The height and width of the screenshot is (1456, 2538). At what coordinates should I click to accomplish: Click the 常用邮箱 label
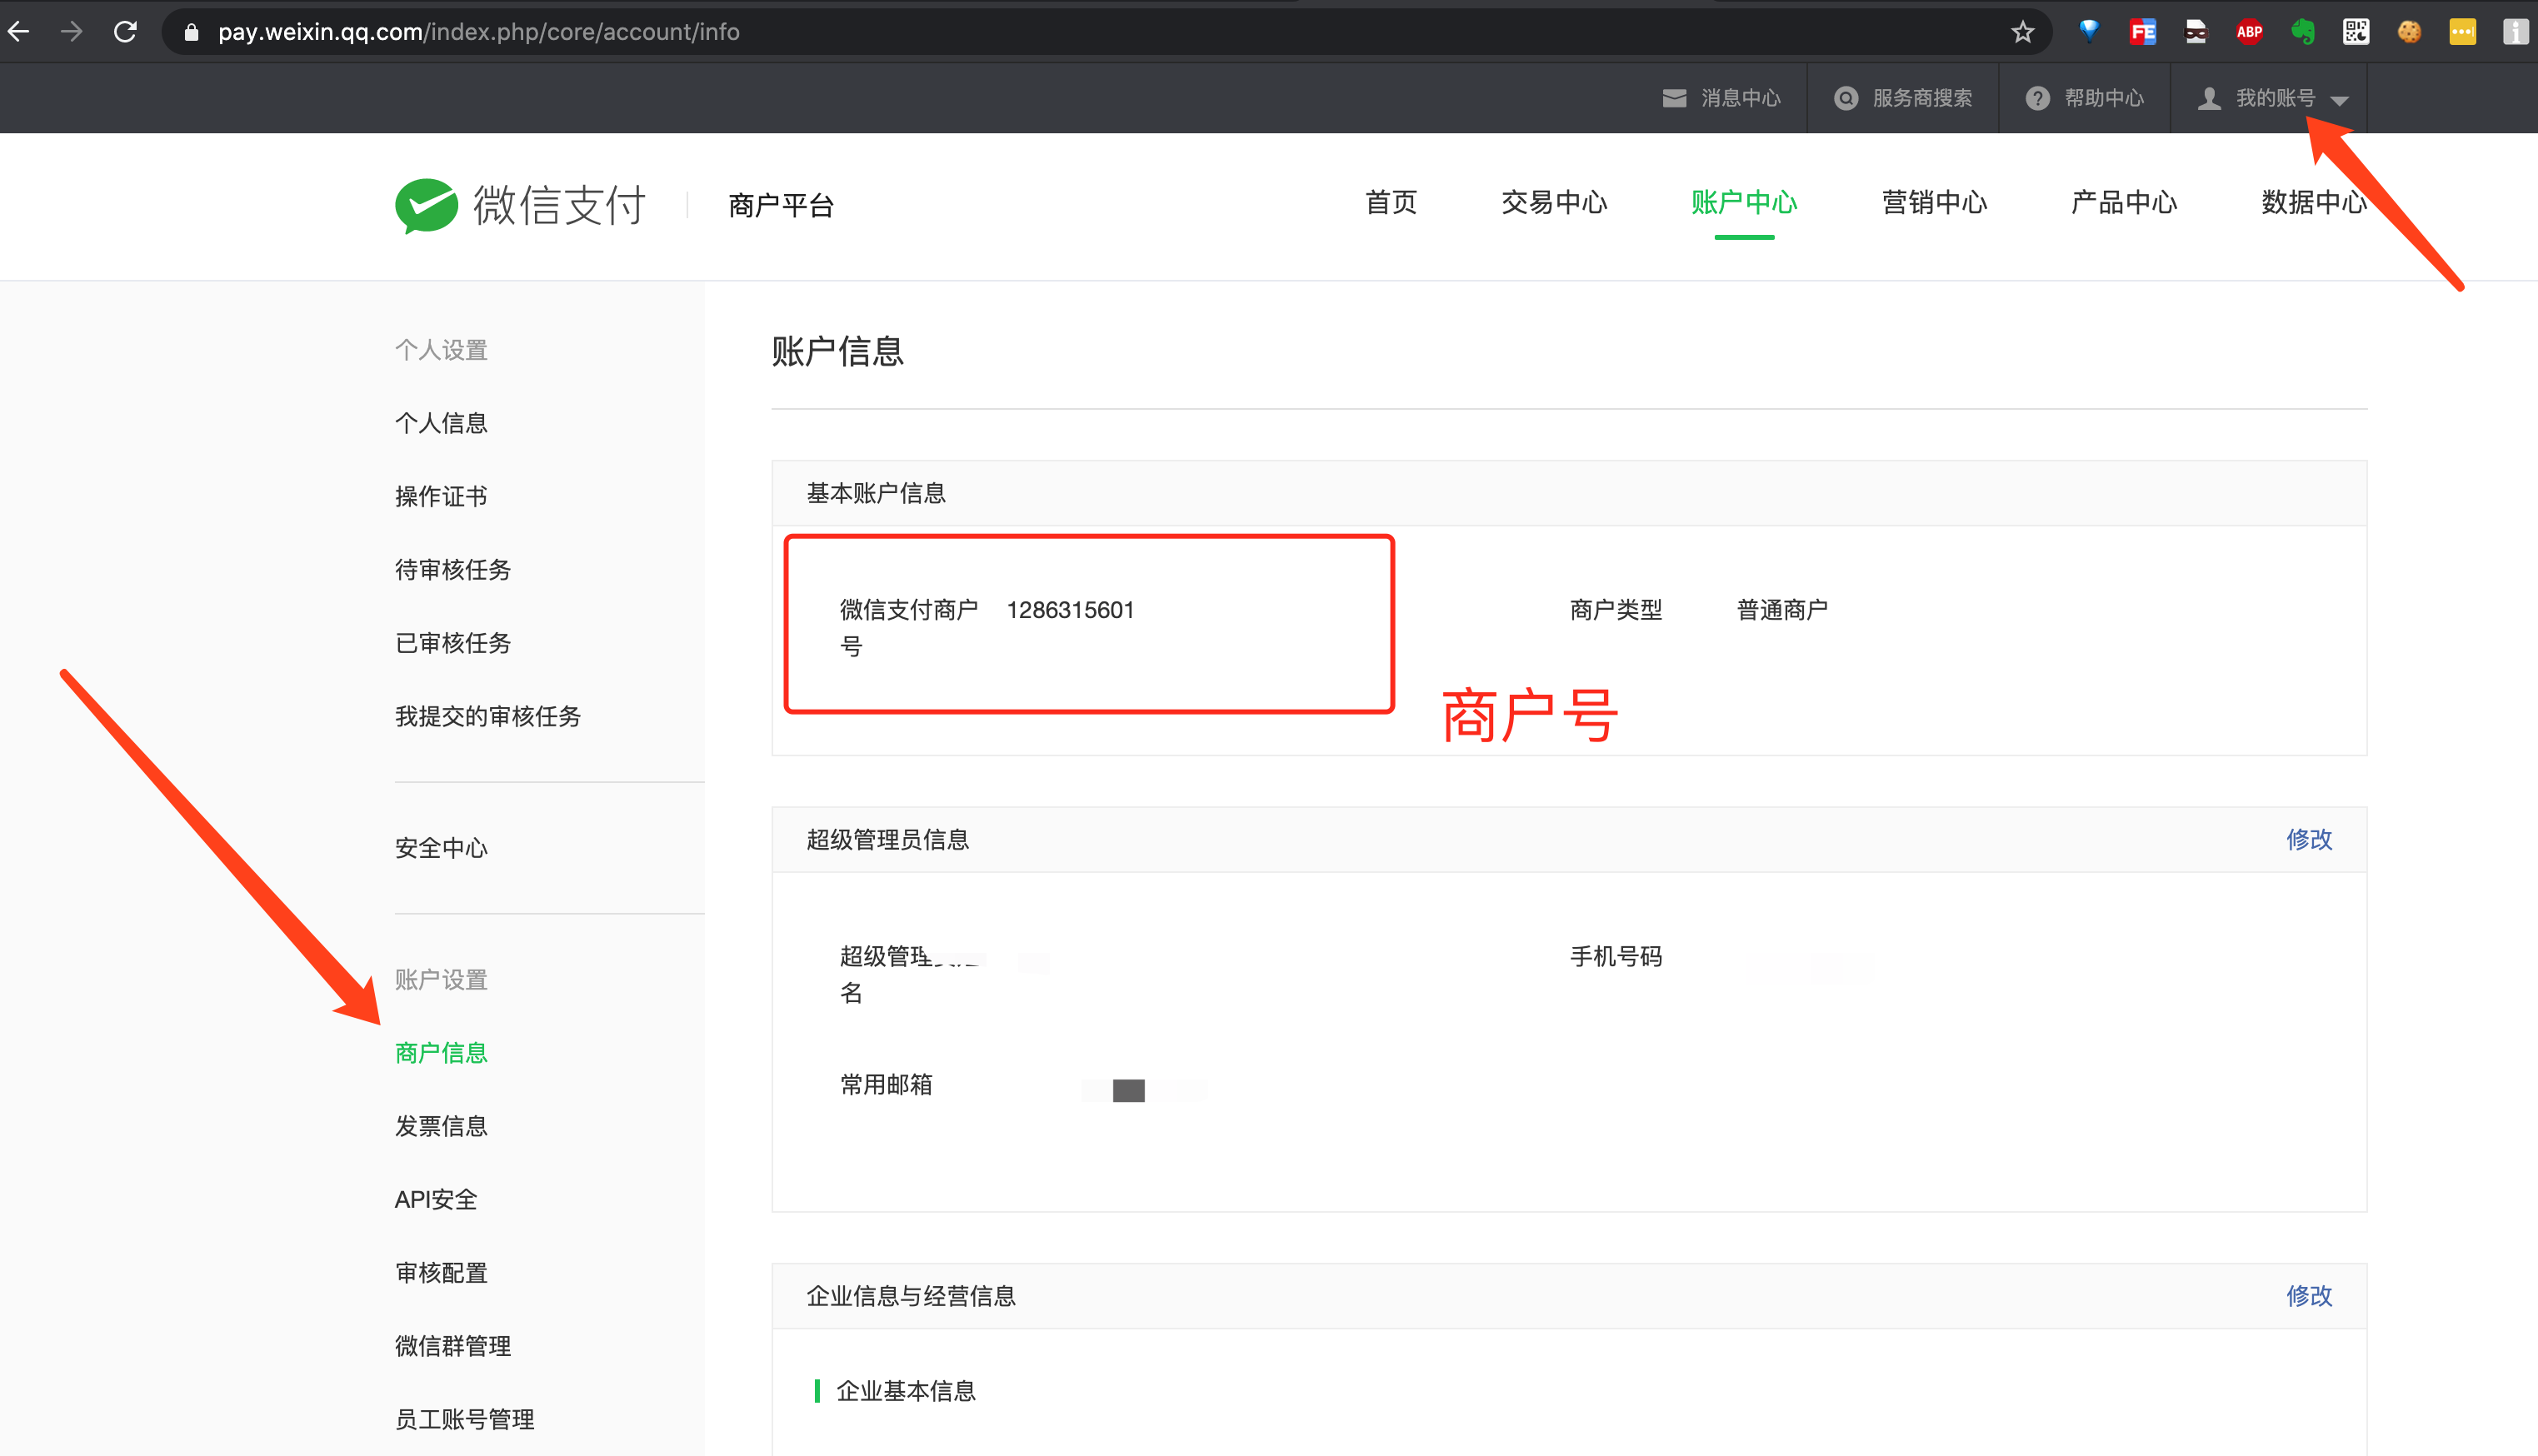(x=886, y=1085)
